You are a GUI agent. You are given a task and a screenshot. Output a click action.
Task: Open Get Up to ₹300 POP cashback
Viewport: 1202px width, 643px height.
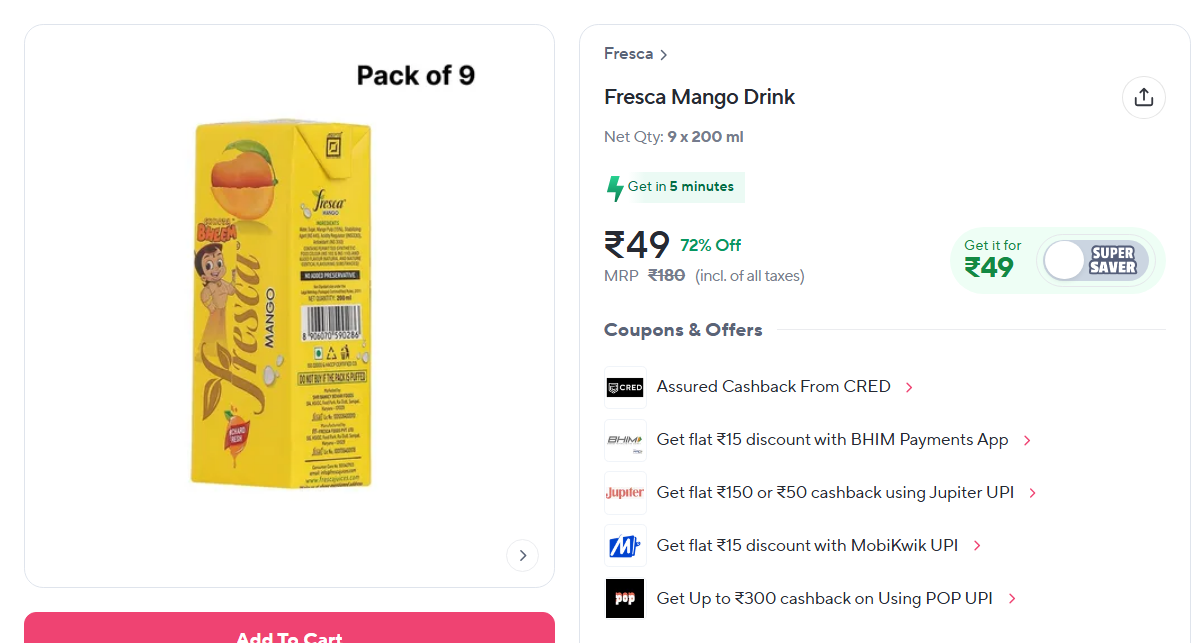(x=824, y=599)
